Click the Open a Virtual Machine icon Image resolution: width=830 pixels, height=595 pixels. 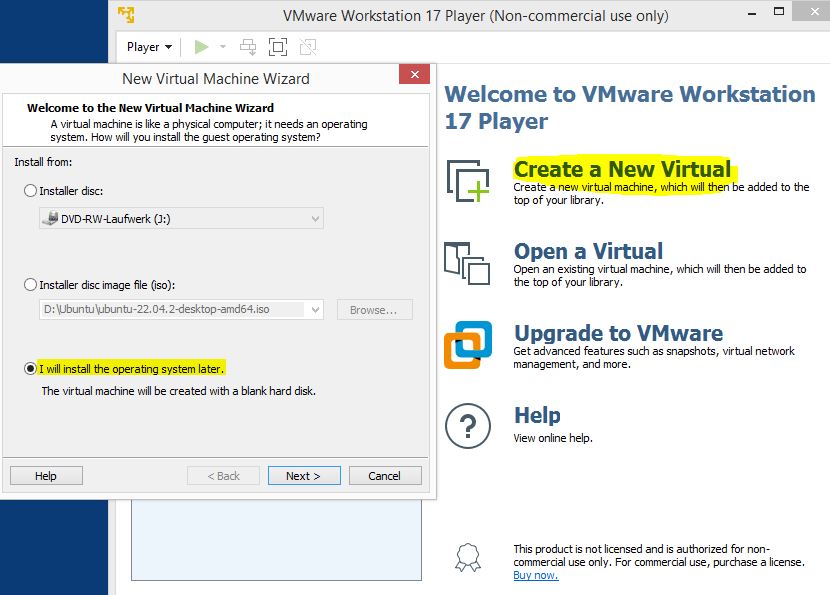[x=467, y=263]
